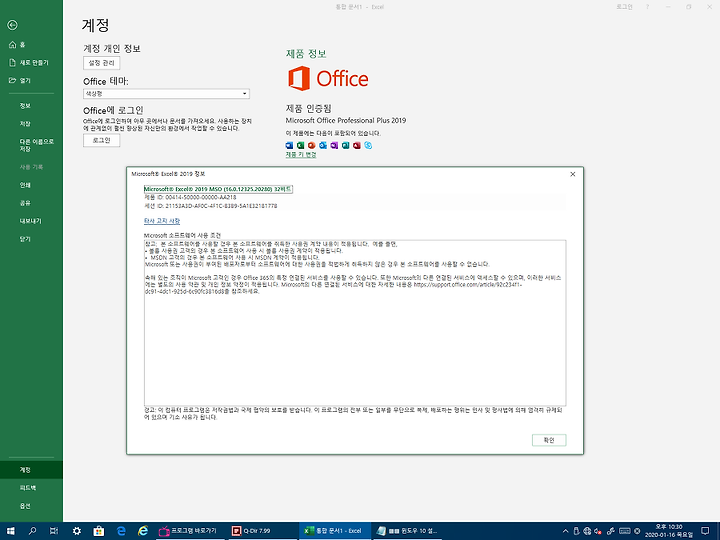Open the touch keyboard tray icon
Screen dimensions: 720x540
tap(624, 531)
